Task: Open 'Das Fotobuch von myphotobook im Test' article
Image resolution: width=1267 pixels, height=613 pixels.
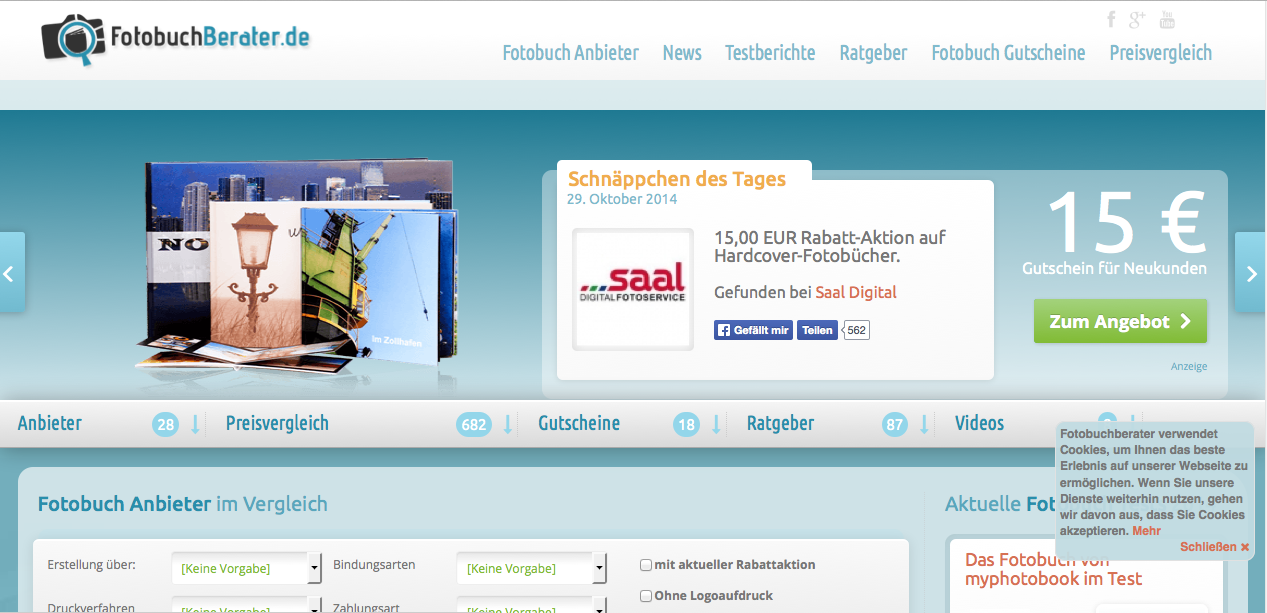Action: pos(1053,569)
